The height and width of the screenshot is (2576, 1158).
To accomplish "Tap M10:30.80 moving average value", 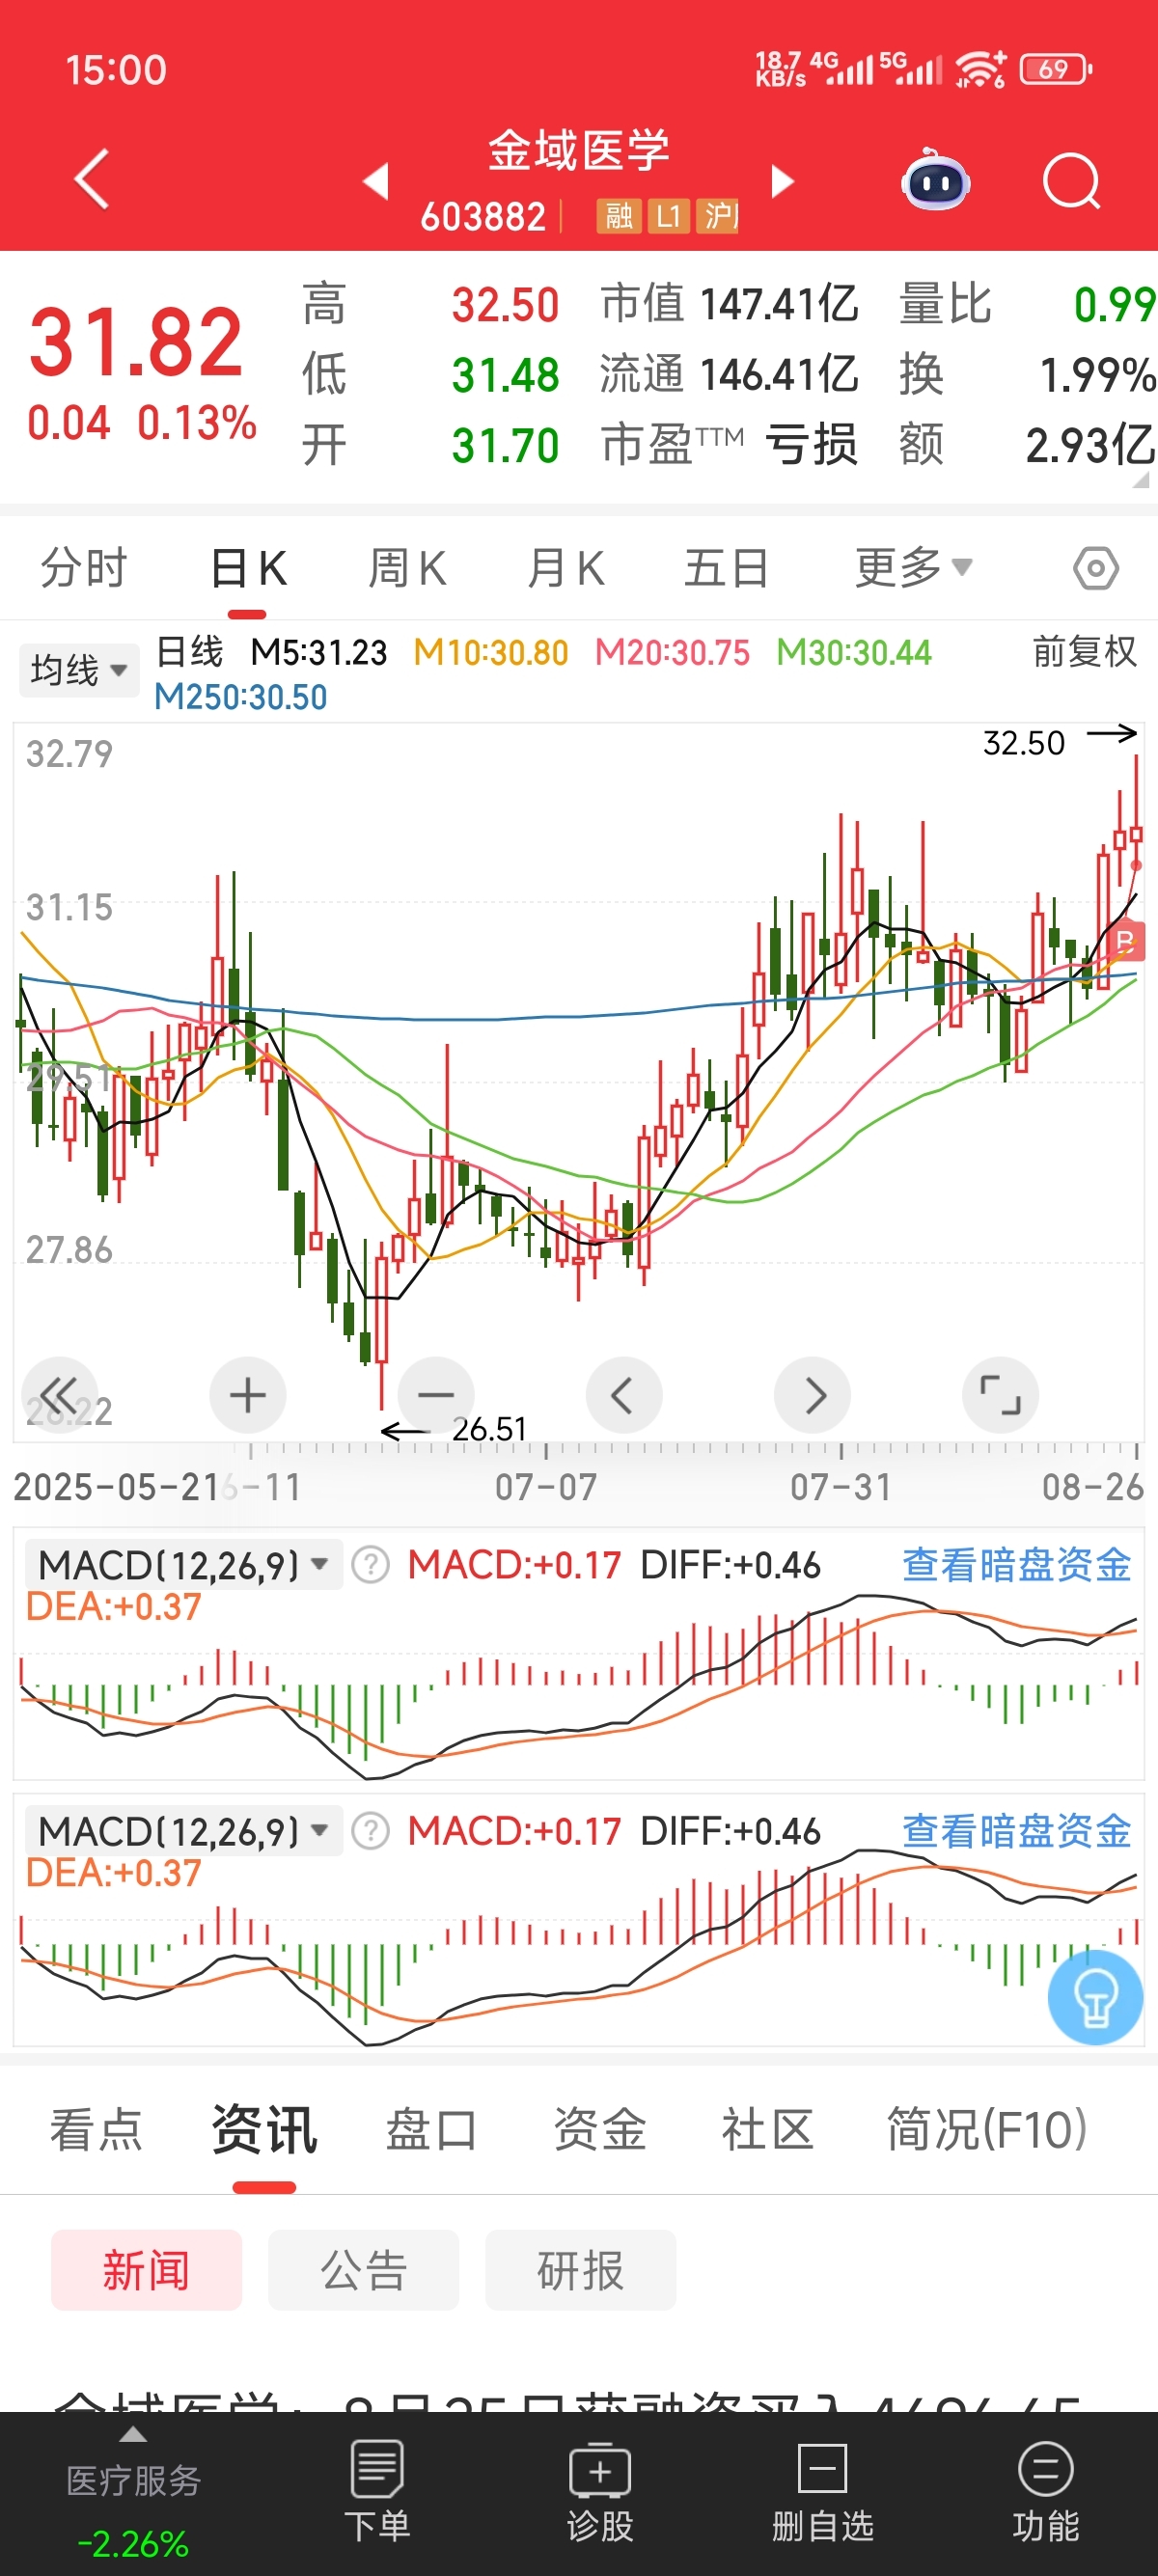I will click(x=491, y=652).
